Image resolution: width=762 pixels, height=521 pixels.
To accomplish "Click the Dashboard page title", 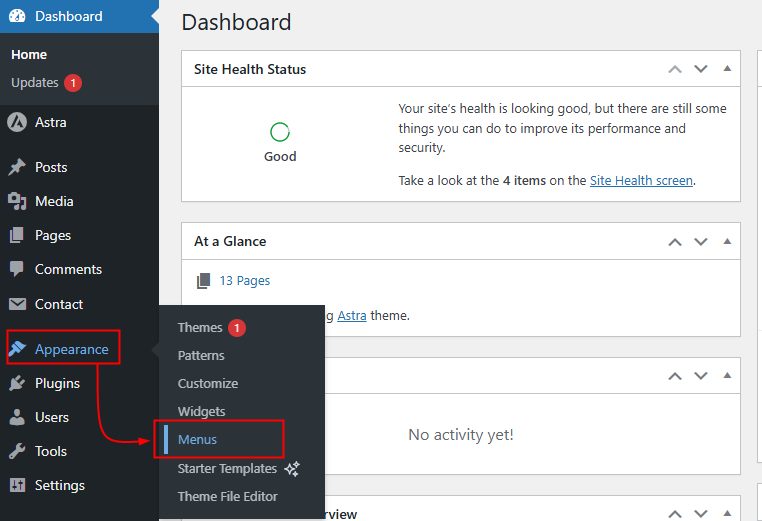I will click(x=236, y=22).
